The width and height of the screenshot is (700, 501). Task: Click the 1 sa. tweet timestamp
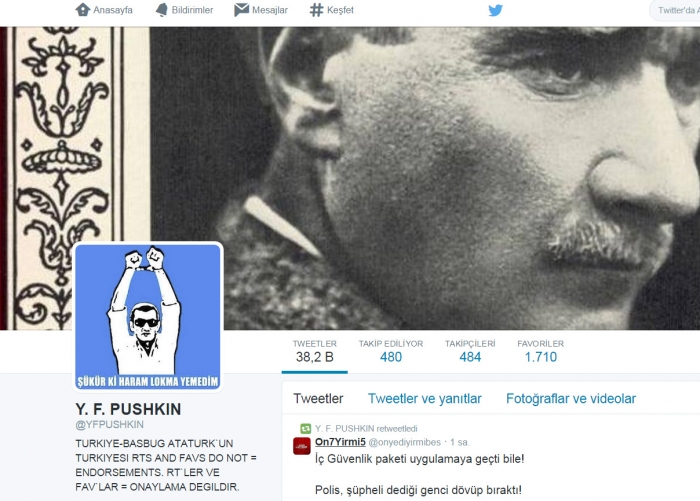click(460, 442)
